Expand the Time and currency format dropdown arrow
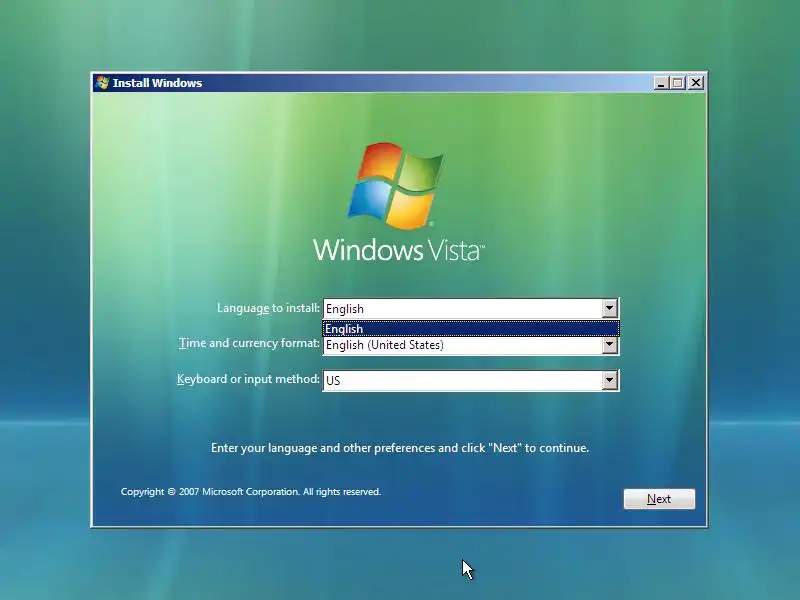This screenshot has height=600, width=800. click(609, 345)
